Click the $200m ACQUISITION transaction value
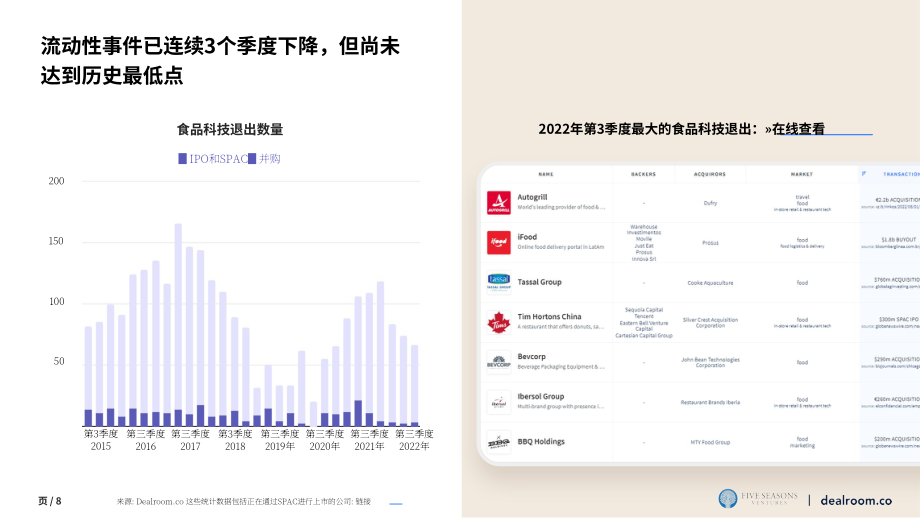Screen dimensions: 920x518 (897, 439)
